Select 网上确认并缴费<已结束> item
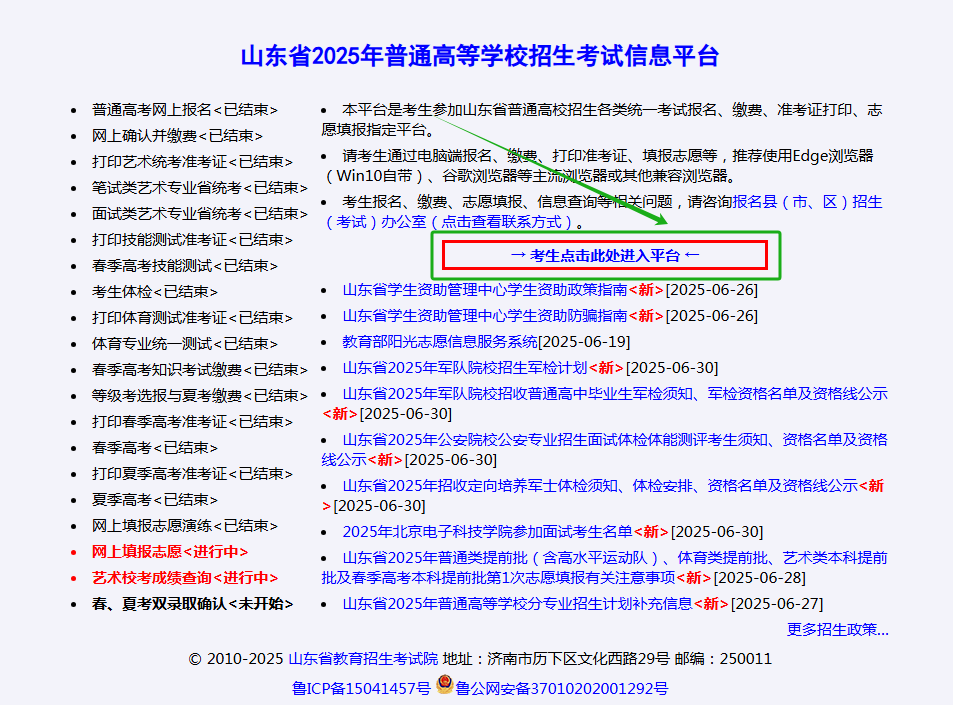 177,136
